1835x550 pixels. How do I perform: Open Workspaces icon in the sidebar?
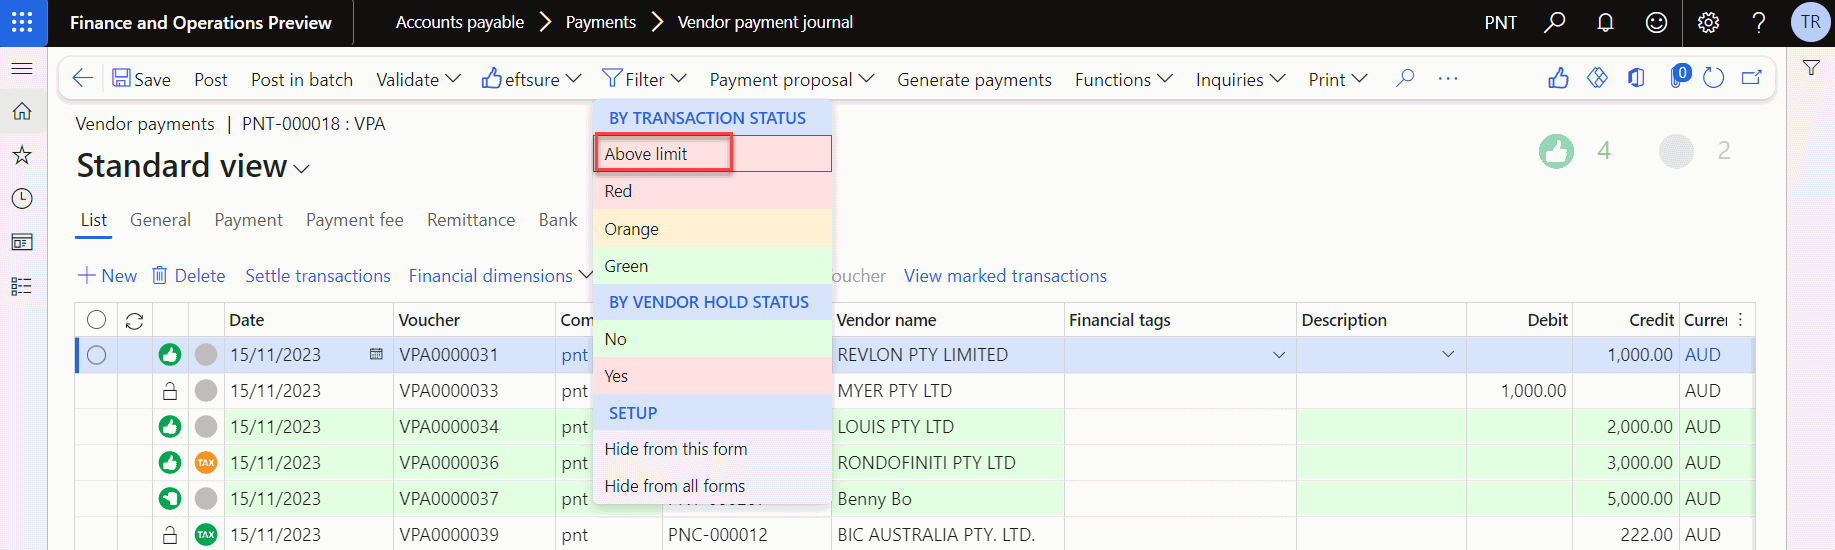22,242
